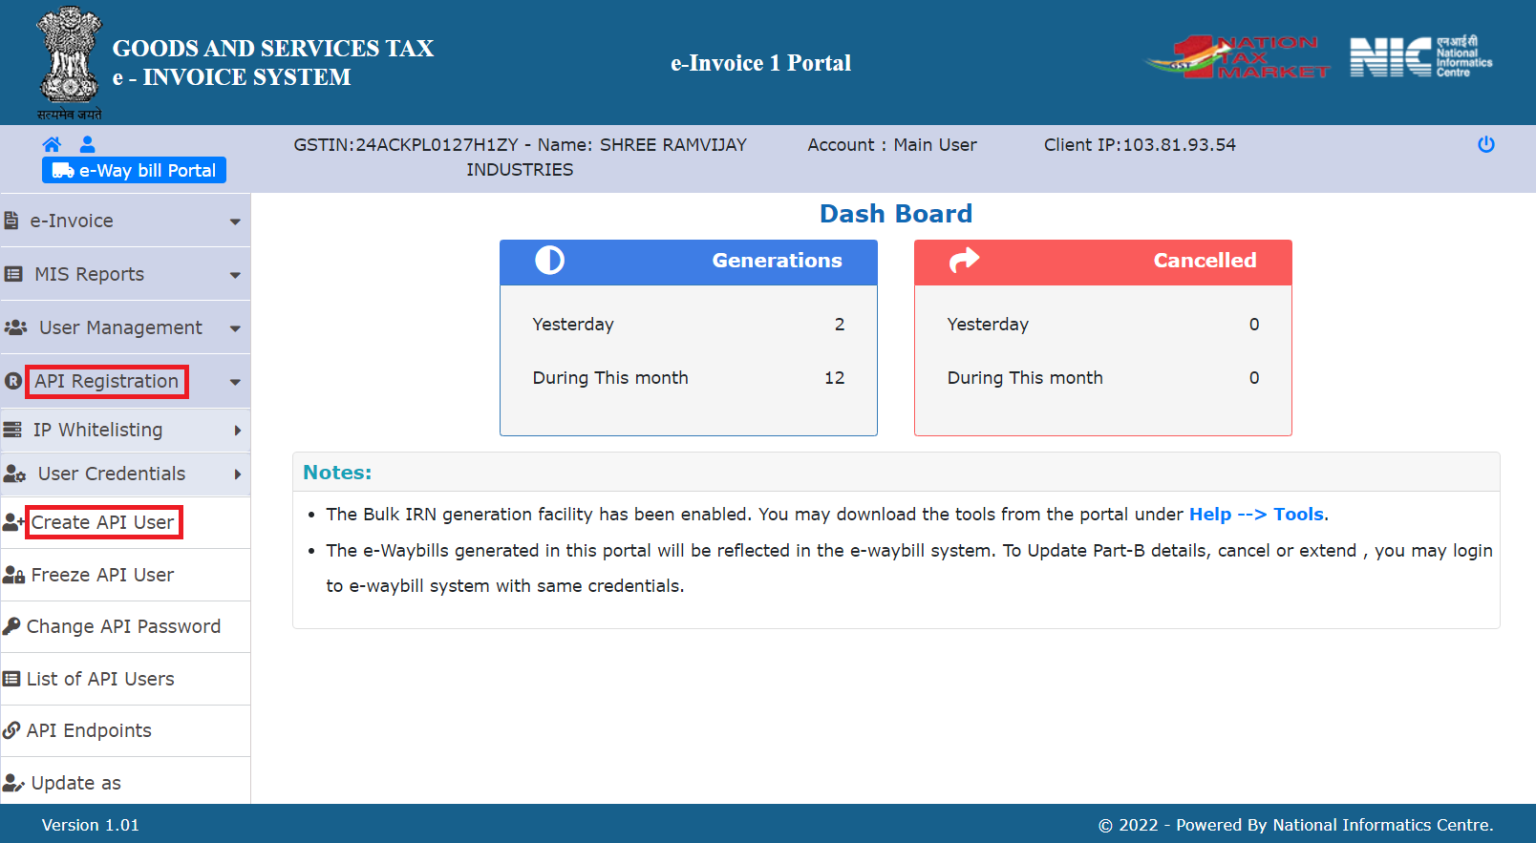
Task: Collapse the API Registration menu
Action: coord(235,382)
